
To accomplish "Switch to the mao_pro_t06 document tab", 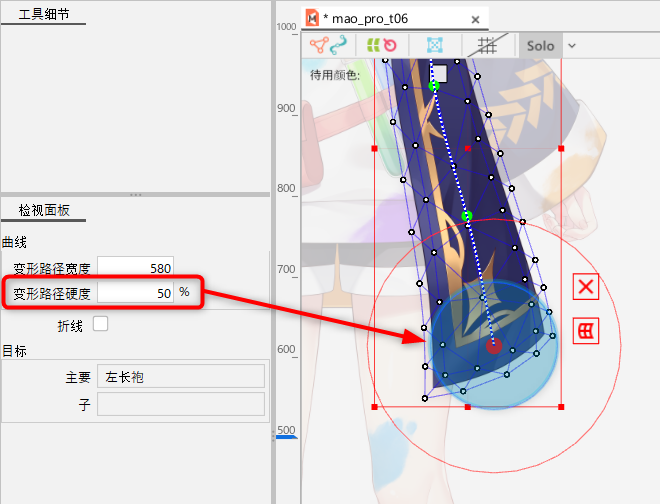I will [x=365, y=18].
